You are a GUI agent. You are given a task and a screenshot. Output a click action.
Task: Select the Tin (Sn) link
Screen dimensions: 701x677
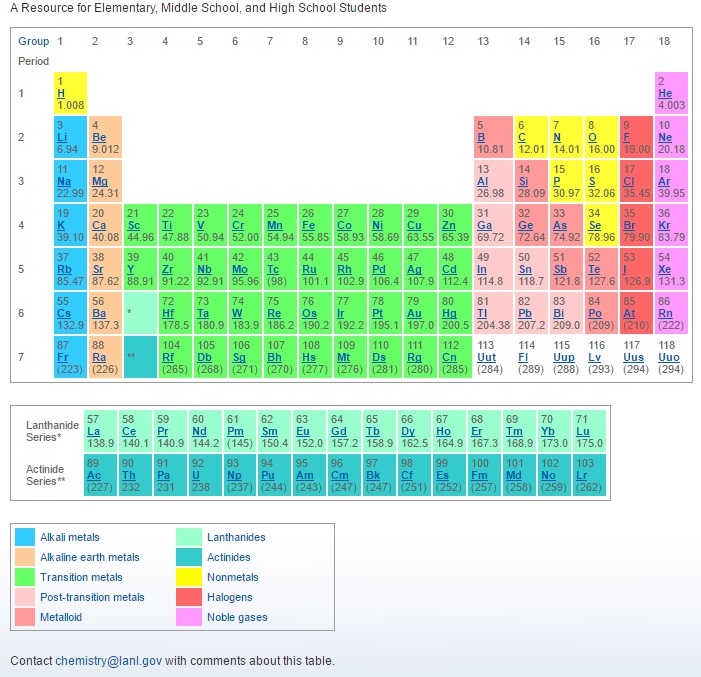(x=525, y=269)
